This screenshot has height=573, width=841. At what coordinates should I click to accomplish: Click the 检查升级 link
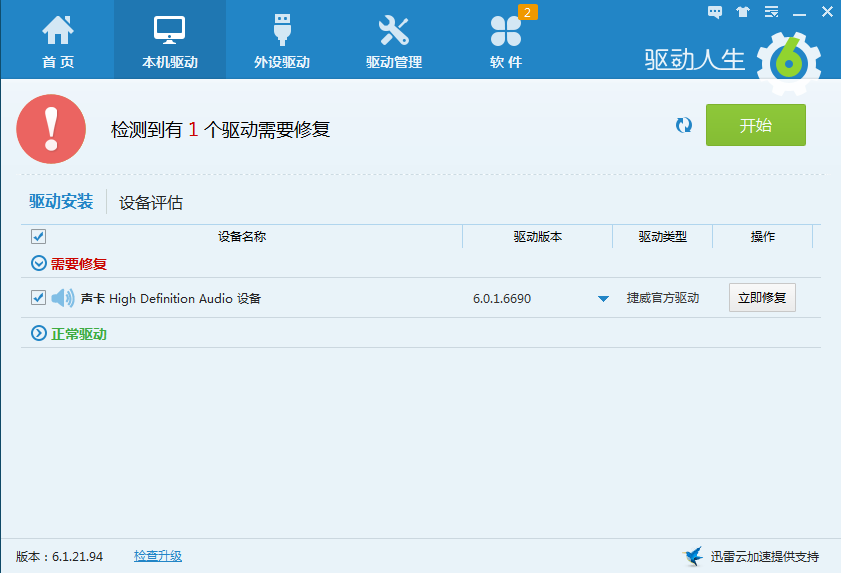158,556
